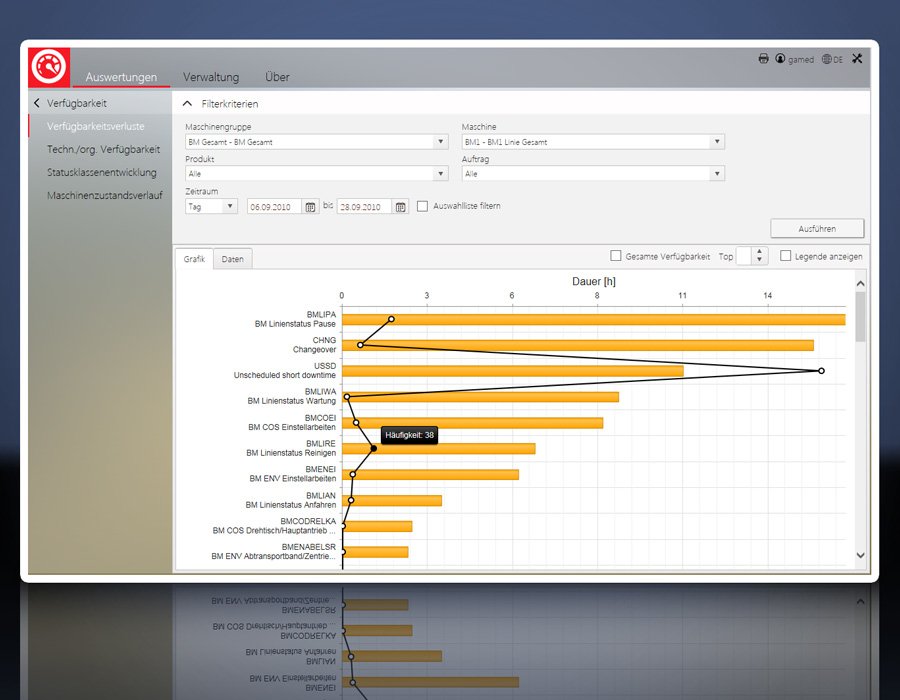Click the chart scrollbar up arrow
The width and height of the screenshot is (900, 700).
tap(860, 283)
